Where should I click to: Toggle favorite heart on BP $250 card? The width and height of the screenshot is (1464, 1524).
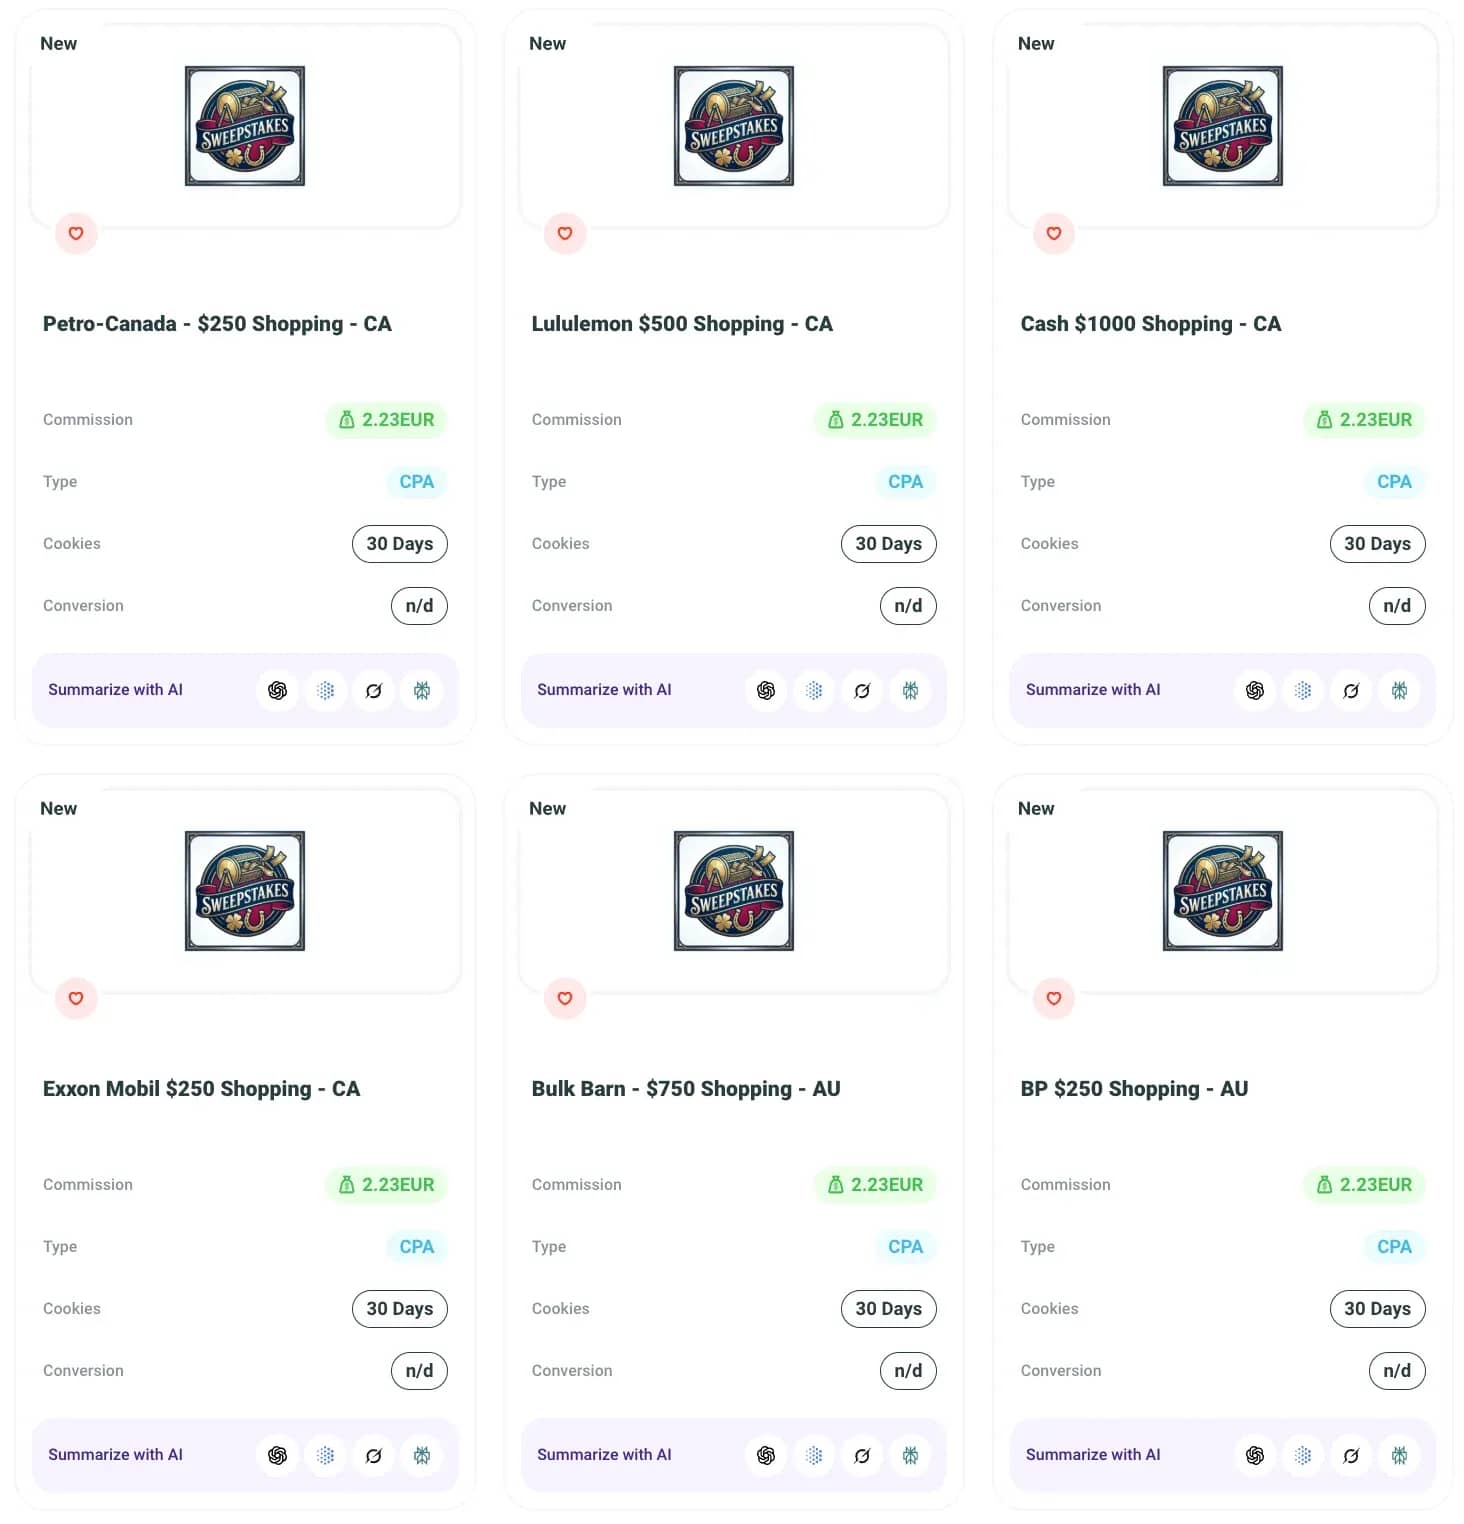click(1054, 998)
